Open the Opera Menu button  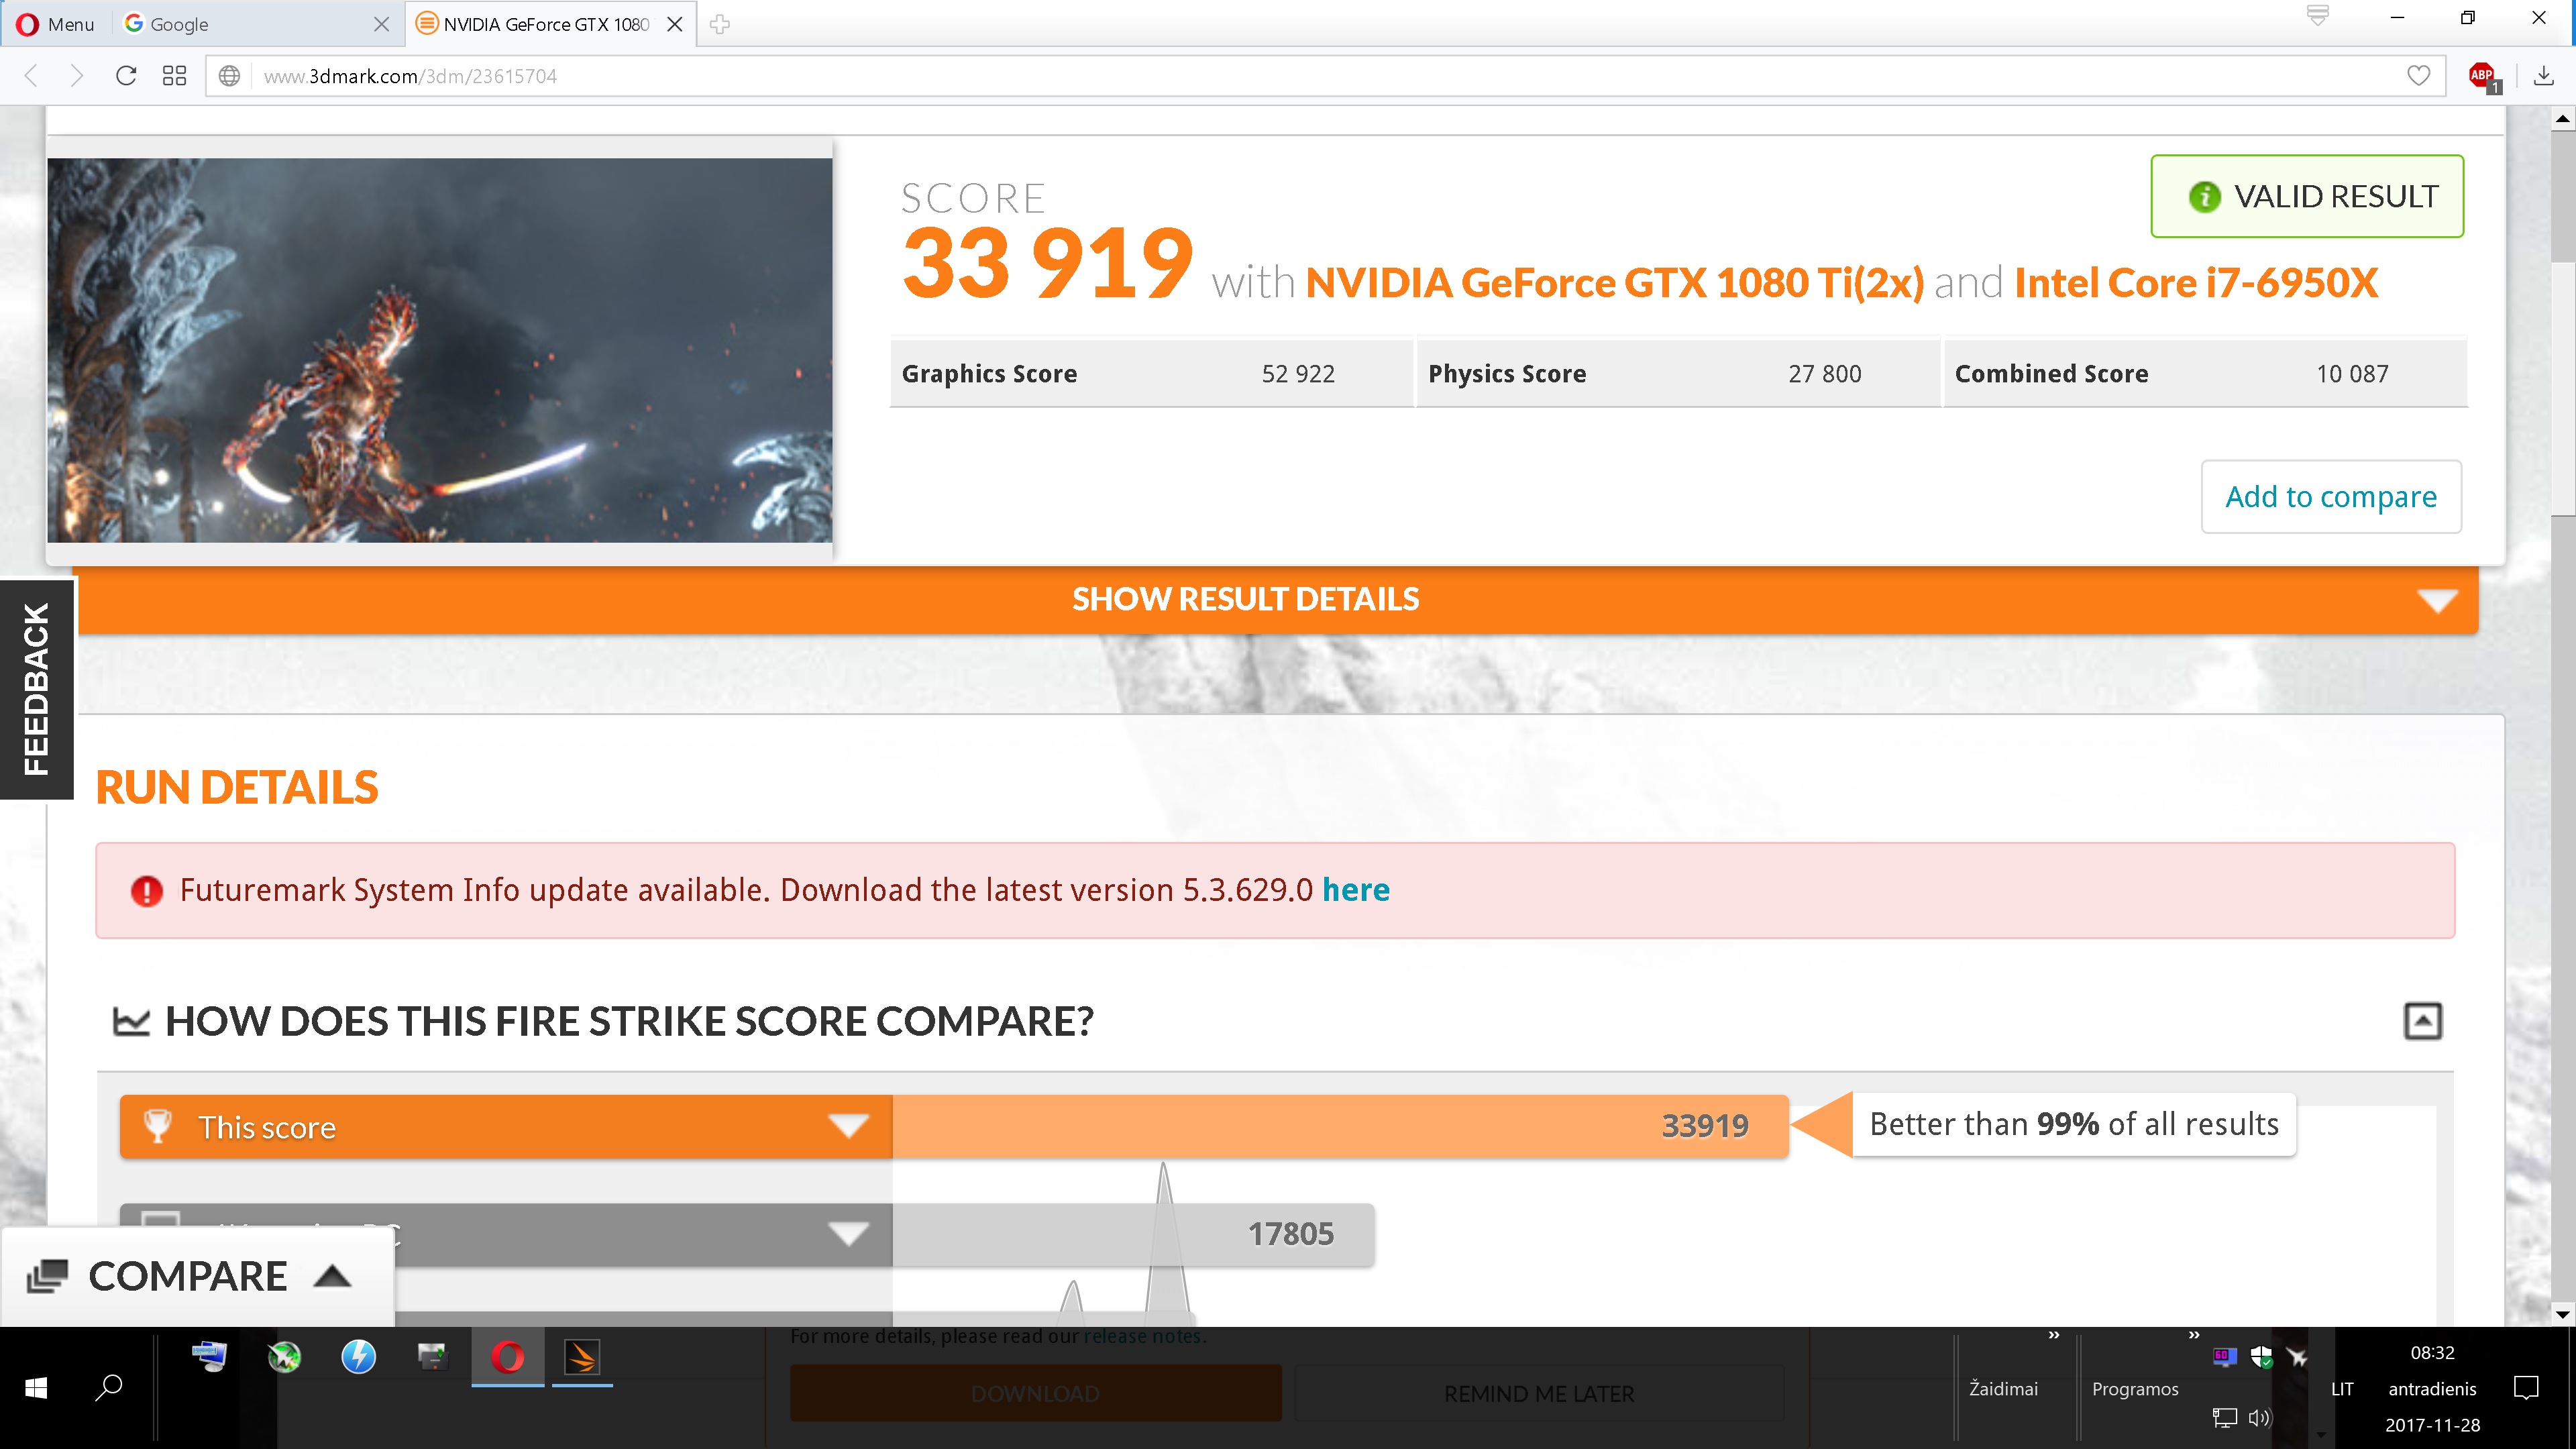coord(55,24)
